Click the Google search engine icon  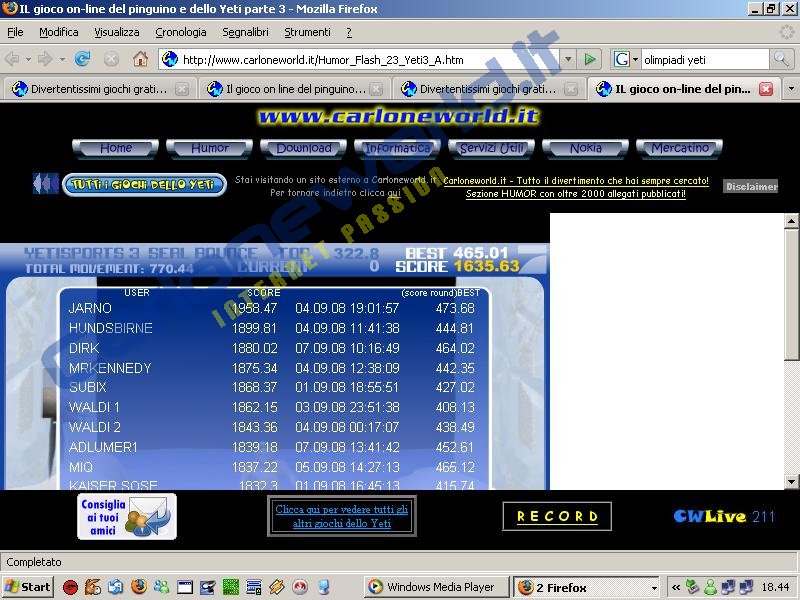click(x=621, y=60)
